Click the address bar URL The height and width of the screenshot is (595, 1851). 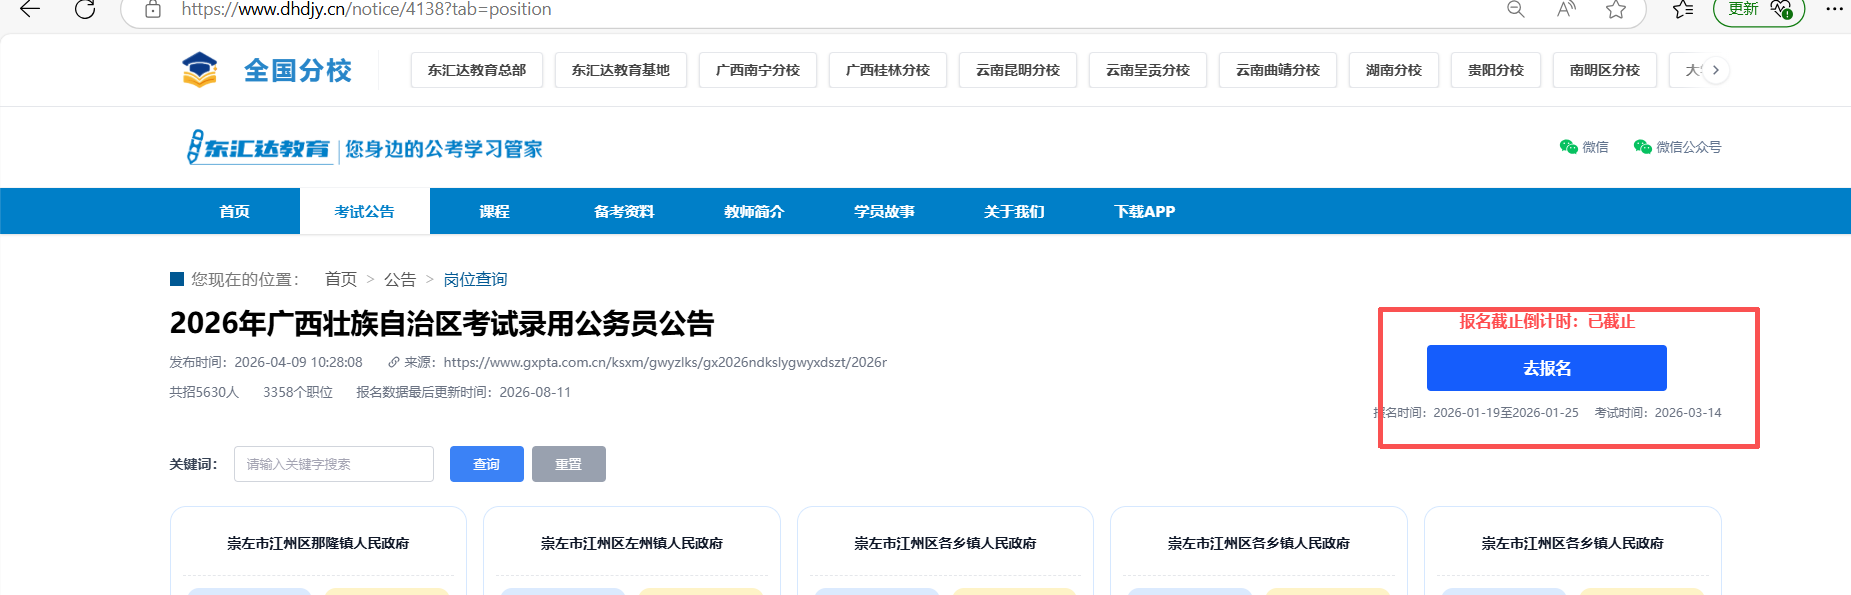coord(366,9)
